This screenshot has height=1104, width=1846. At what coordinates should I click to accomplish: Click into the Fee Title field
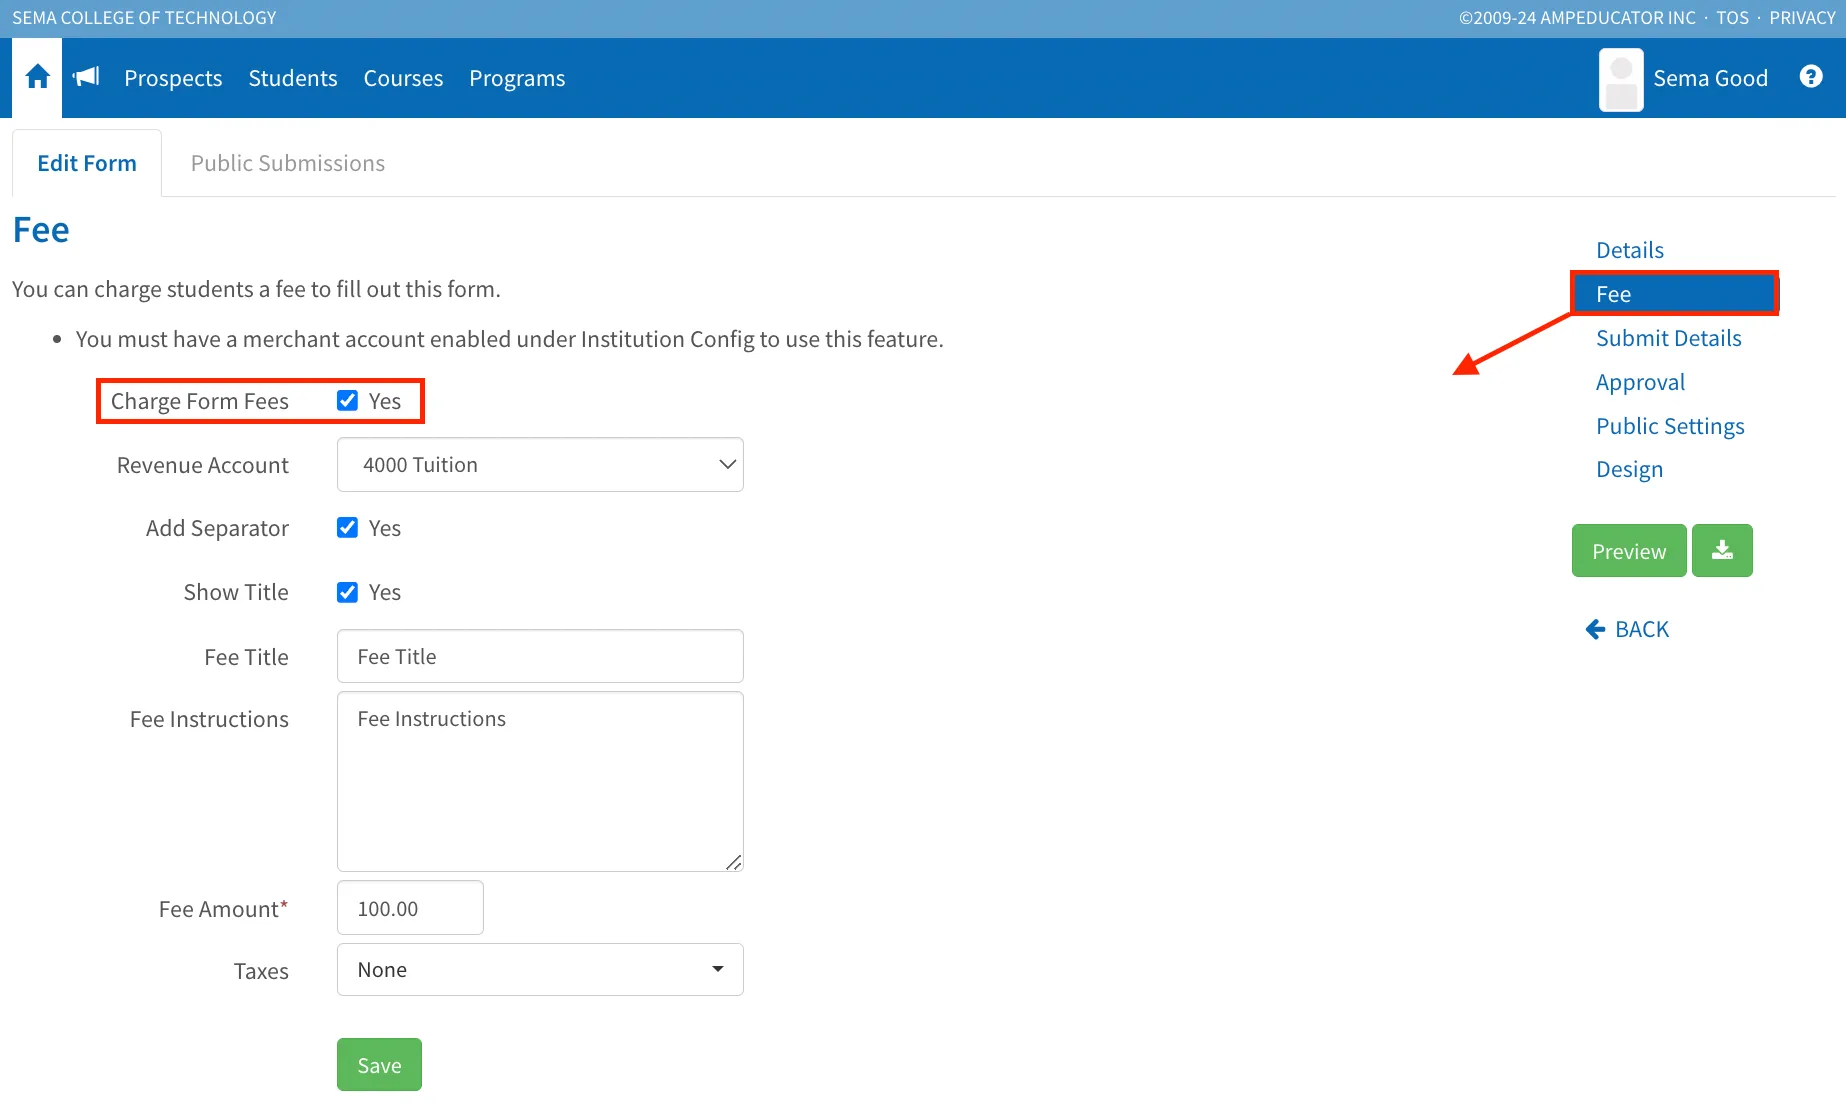pyautogui.click(x=540, y=656)
